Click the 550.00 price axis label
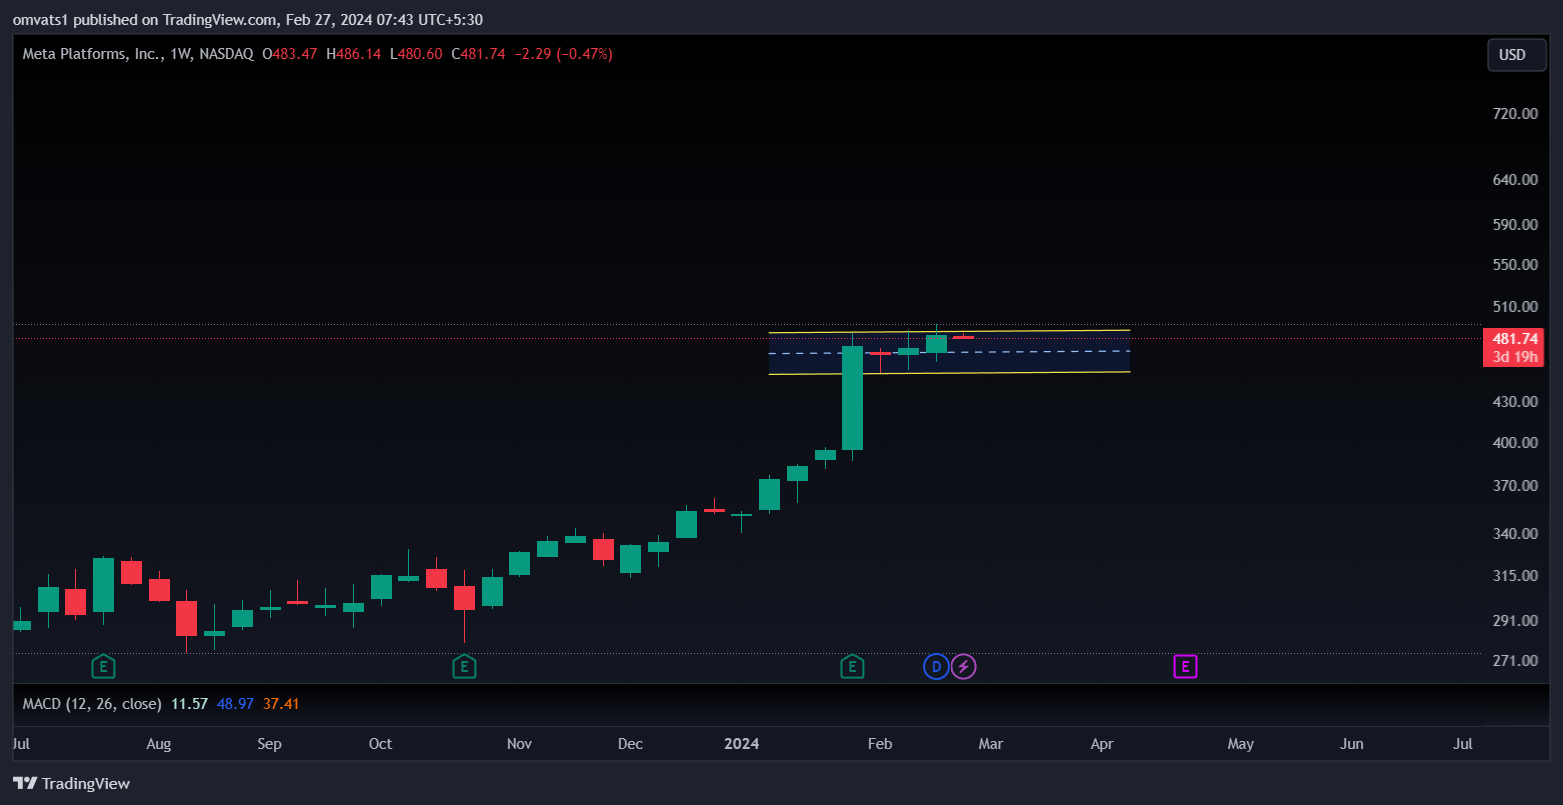The image size is (1563, 805). (1515, 265)
